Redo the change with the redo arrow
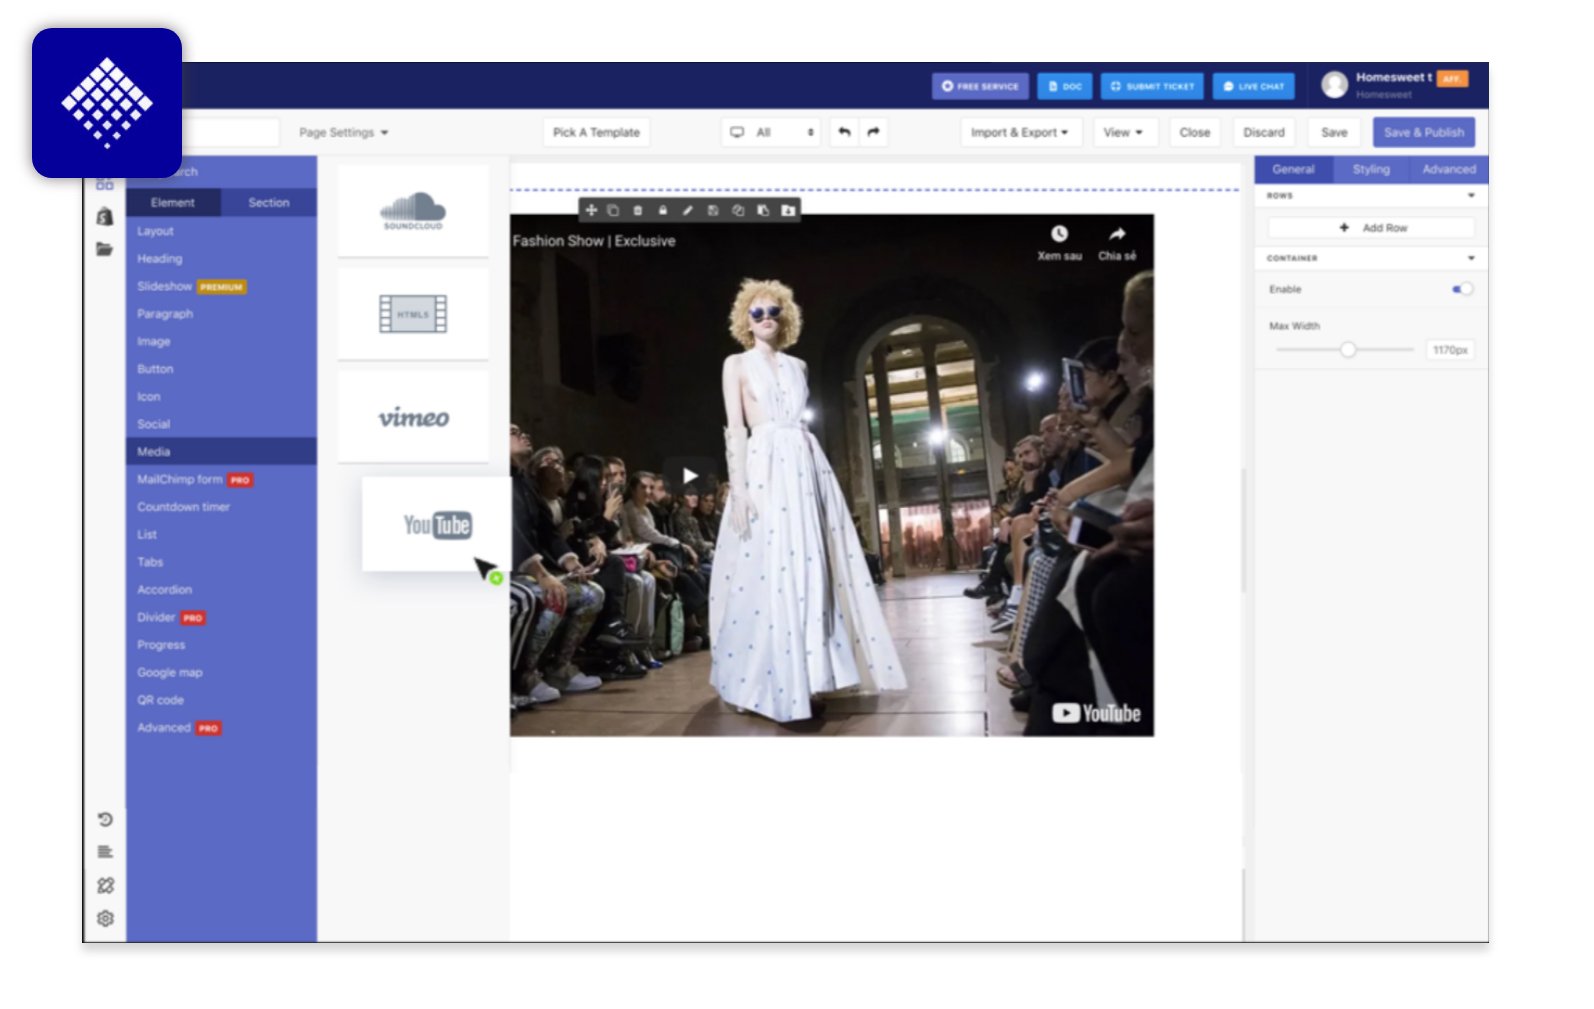The width and height of the screenshot is (1594, 1009). pos(873,132)
